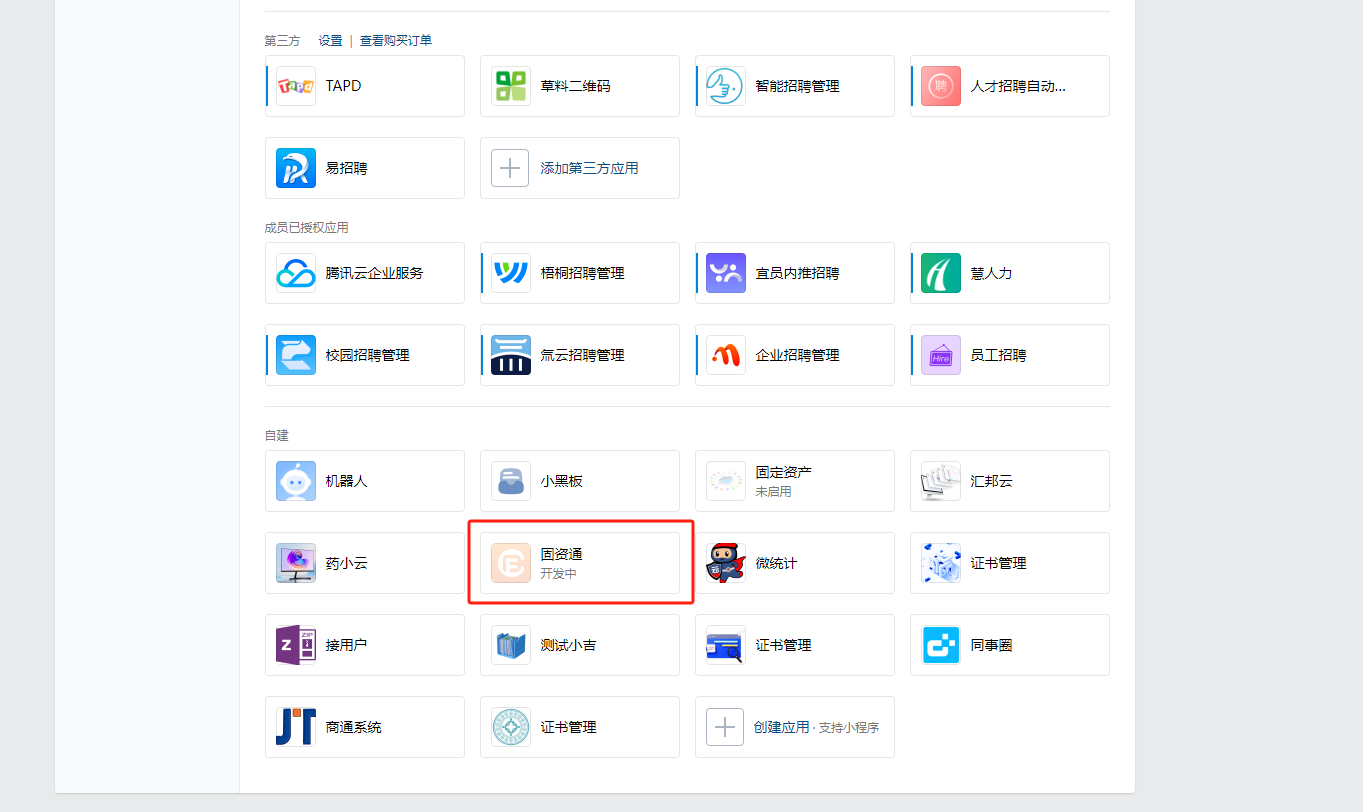Open the 设置 link beside 第三方

[x=330, y=41]
